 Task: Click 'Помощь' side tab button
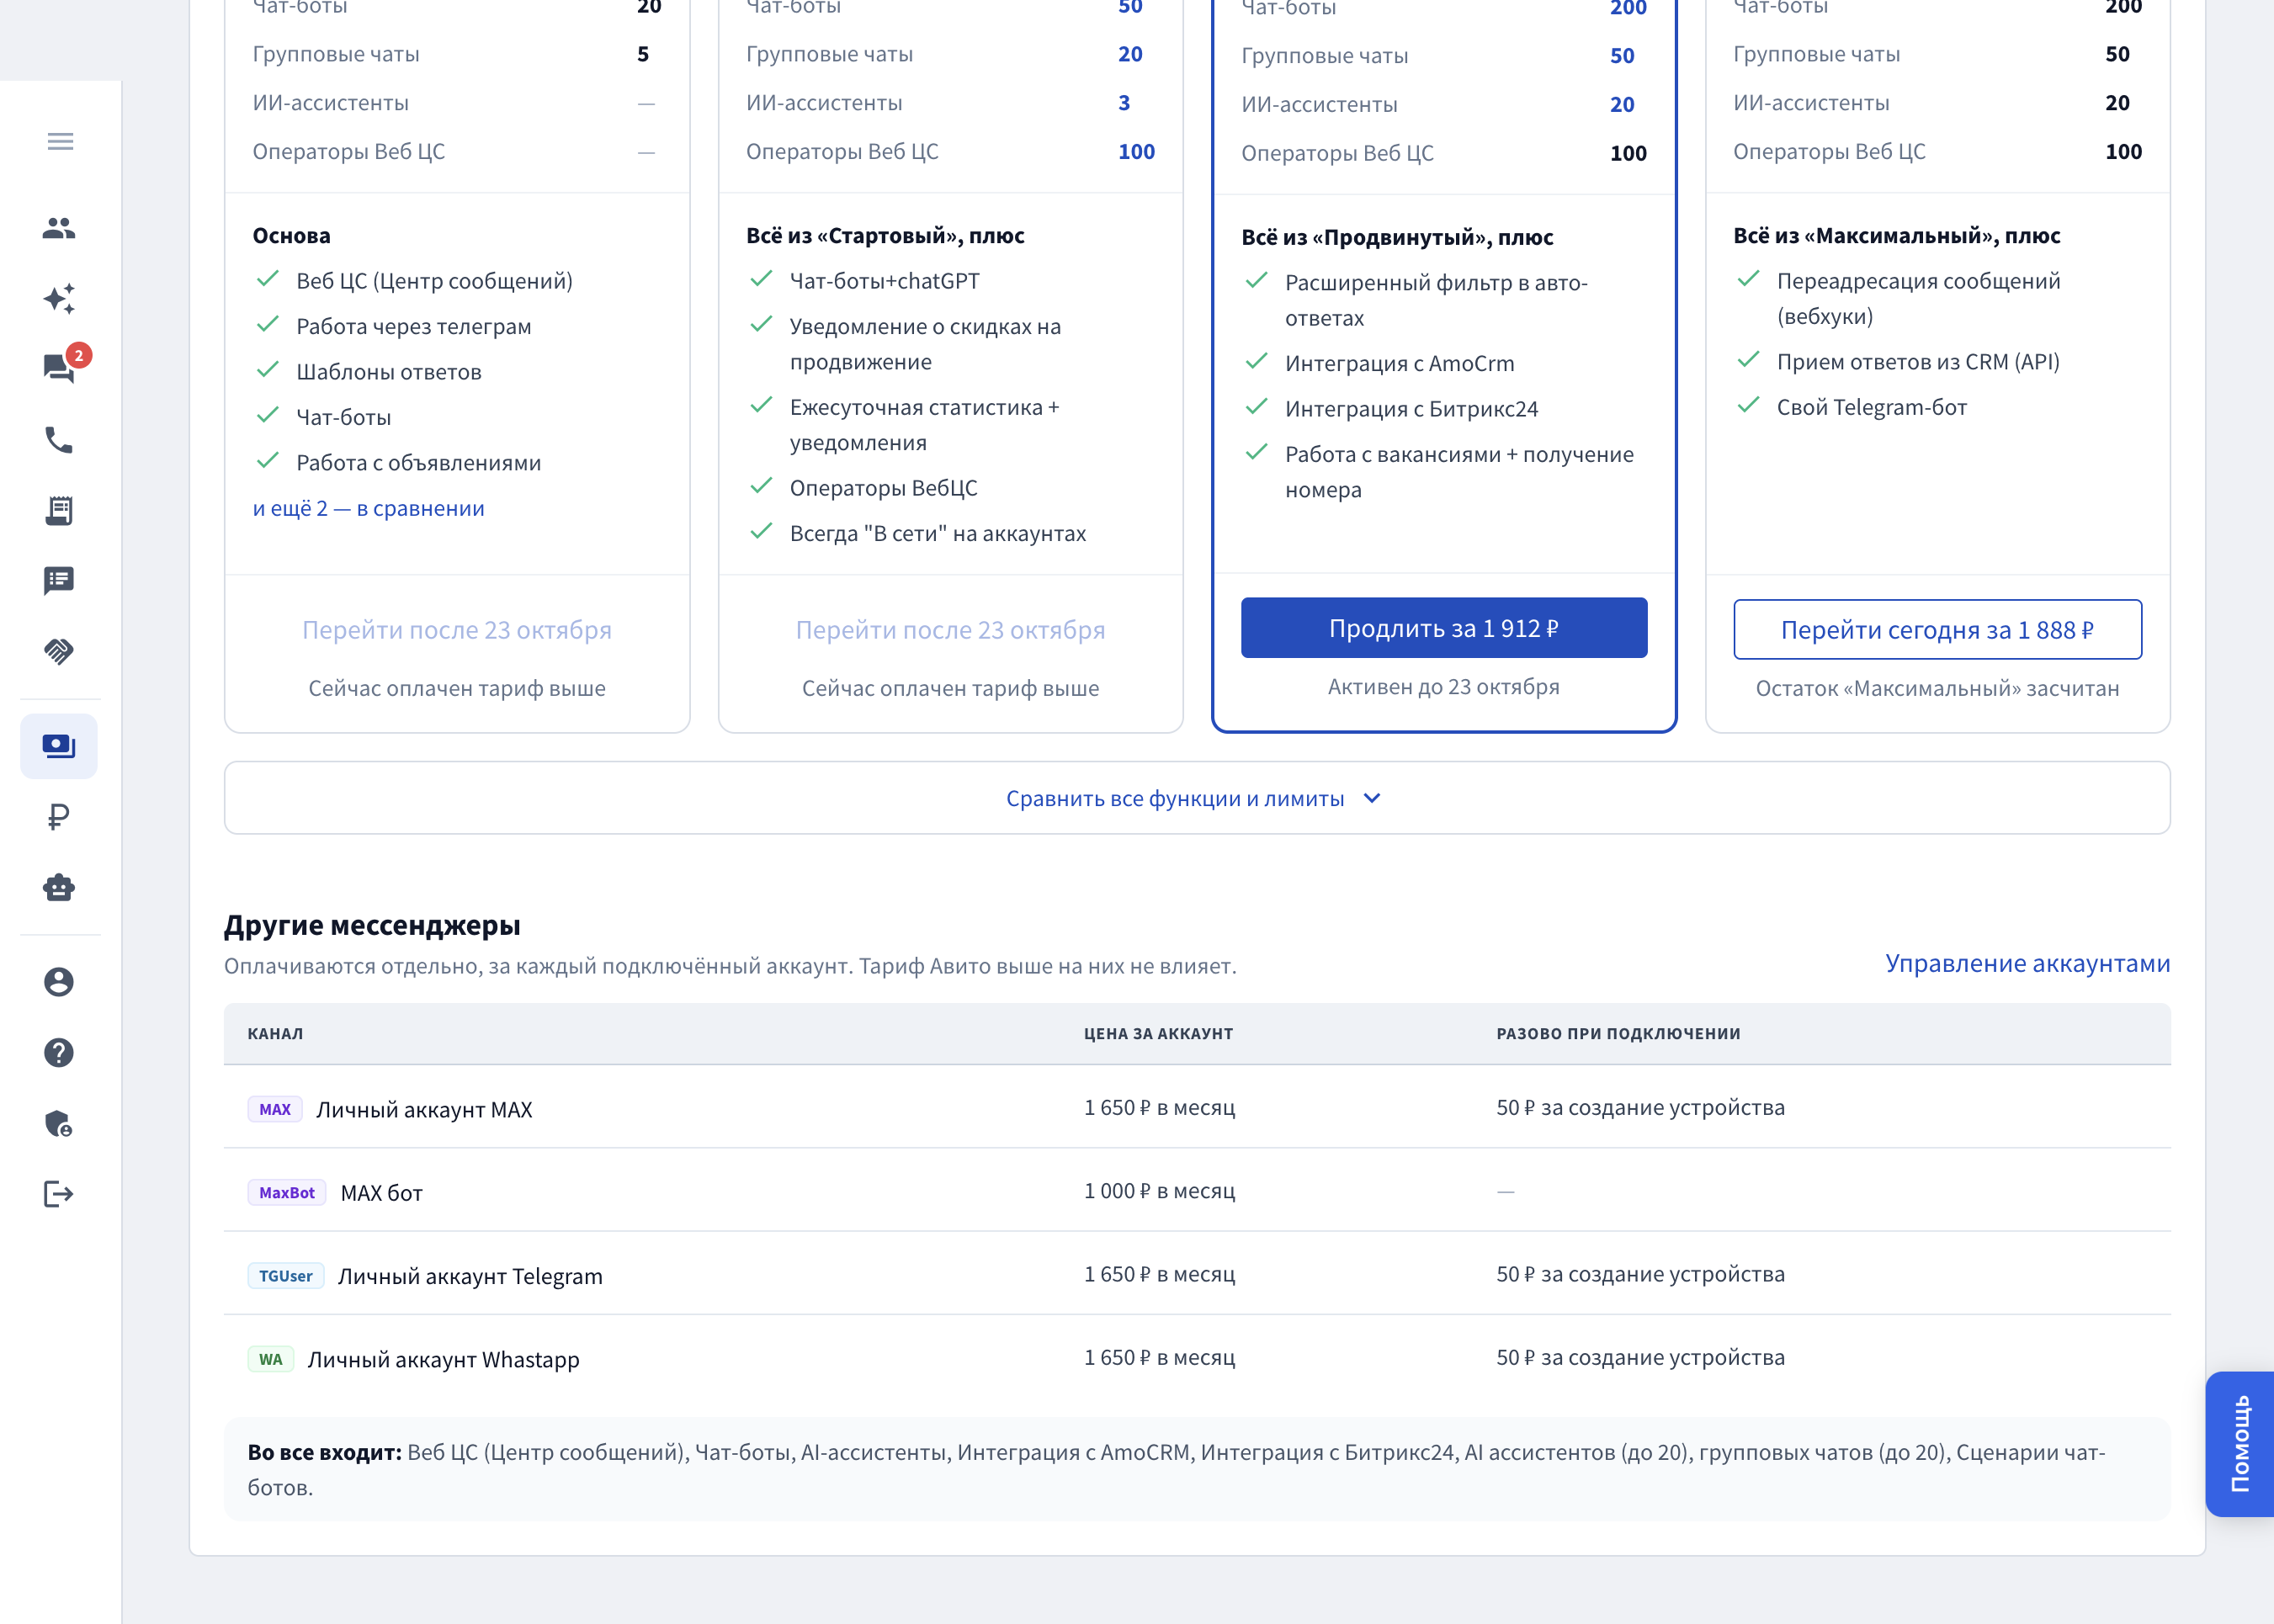[2240, 1444]
